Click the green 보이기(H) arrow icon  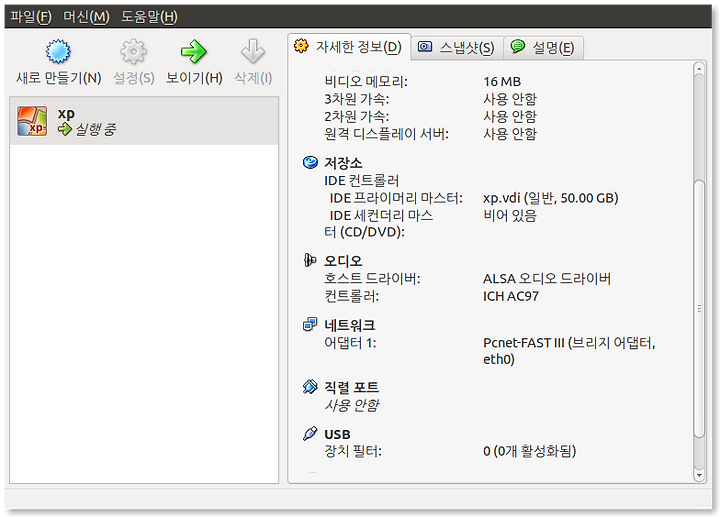coord(194,51)
